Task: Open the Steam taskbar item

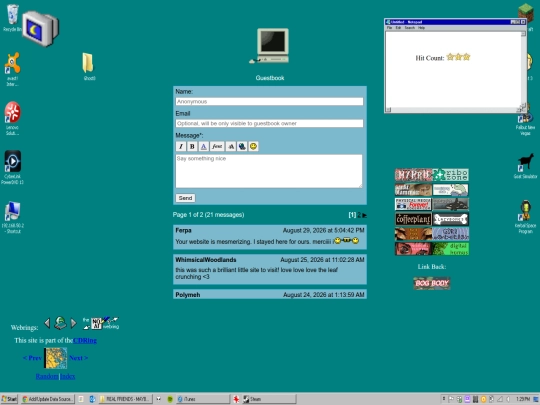Action: click(269, 399)
